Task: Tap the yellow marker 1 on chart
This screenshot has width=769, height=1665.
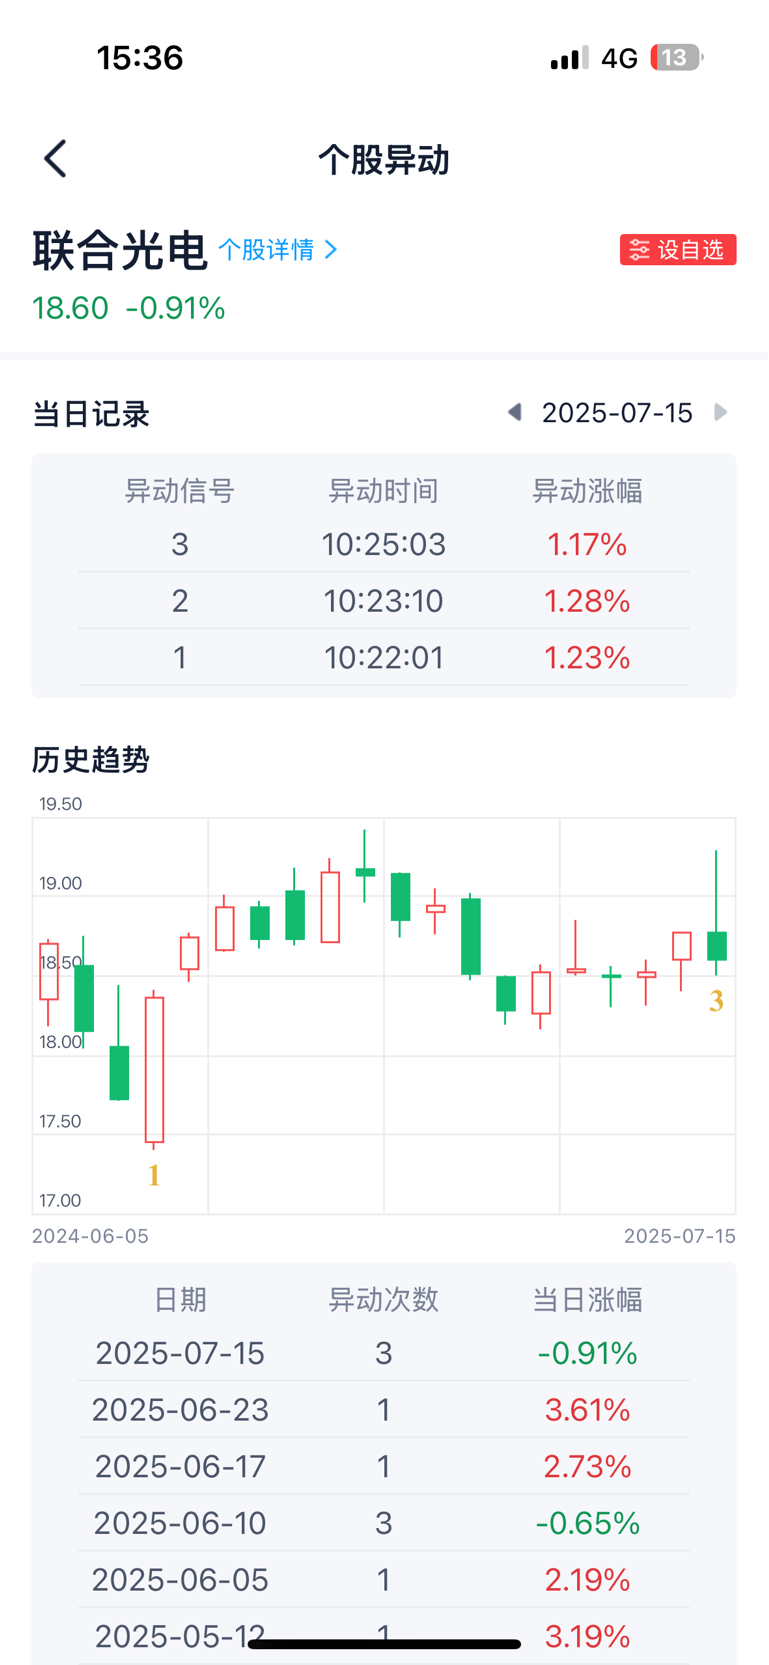Action: (154, 1175)
